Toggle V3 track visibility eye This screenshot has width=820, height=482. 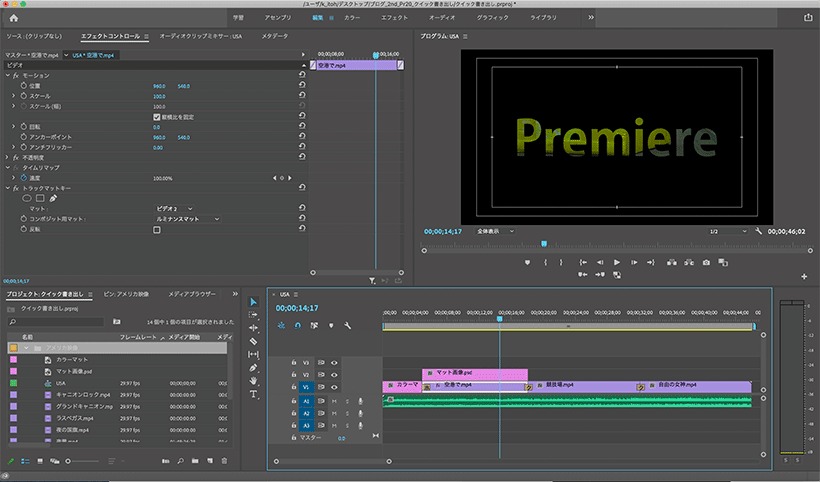tap(334, 362)
